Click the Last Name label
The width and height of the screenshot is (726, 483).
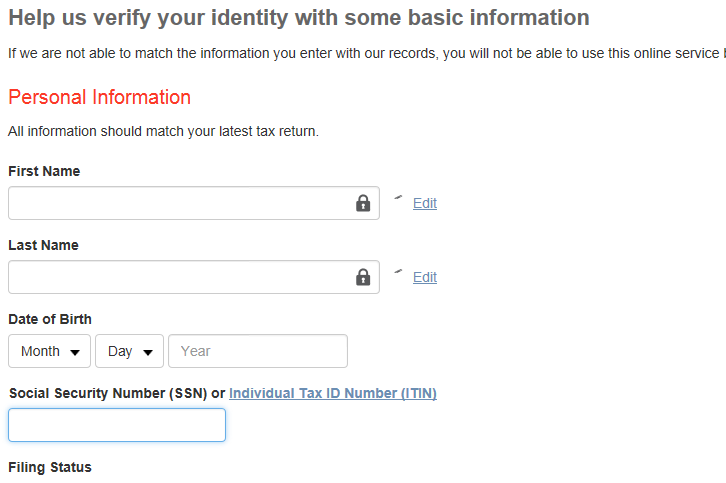click(x=43, y=245)
